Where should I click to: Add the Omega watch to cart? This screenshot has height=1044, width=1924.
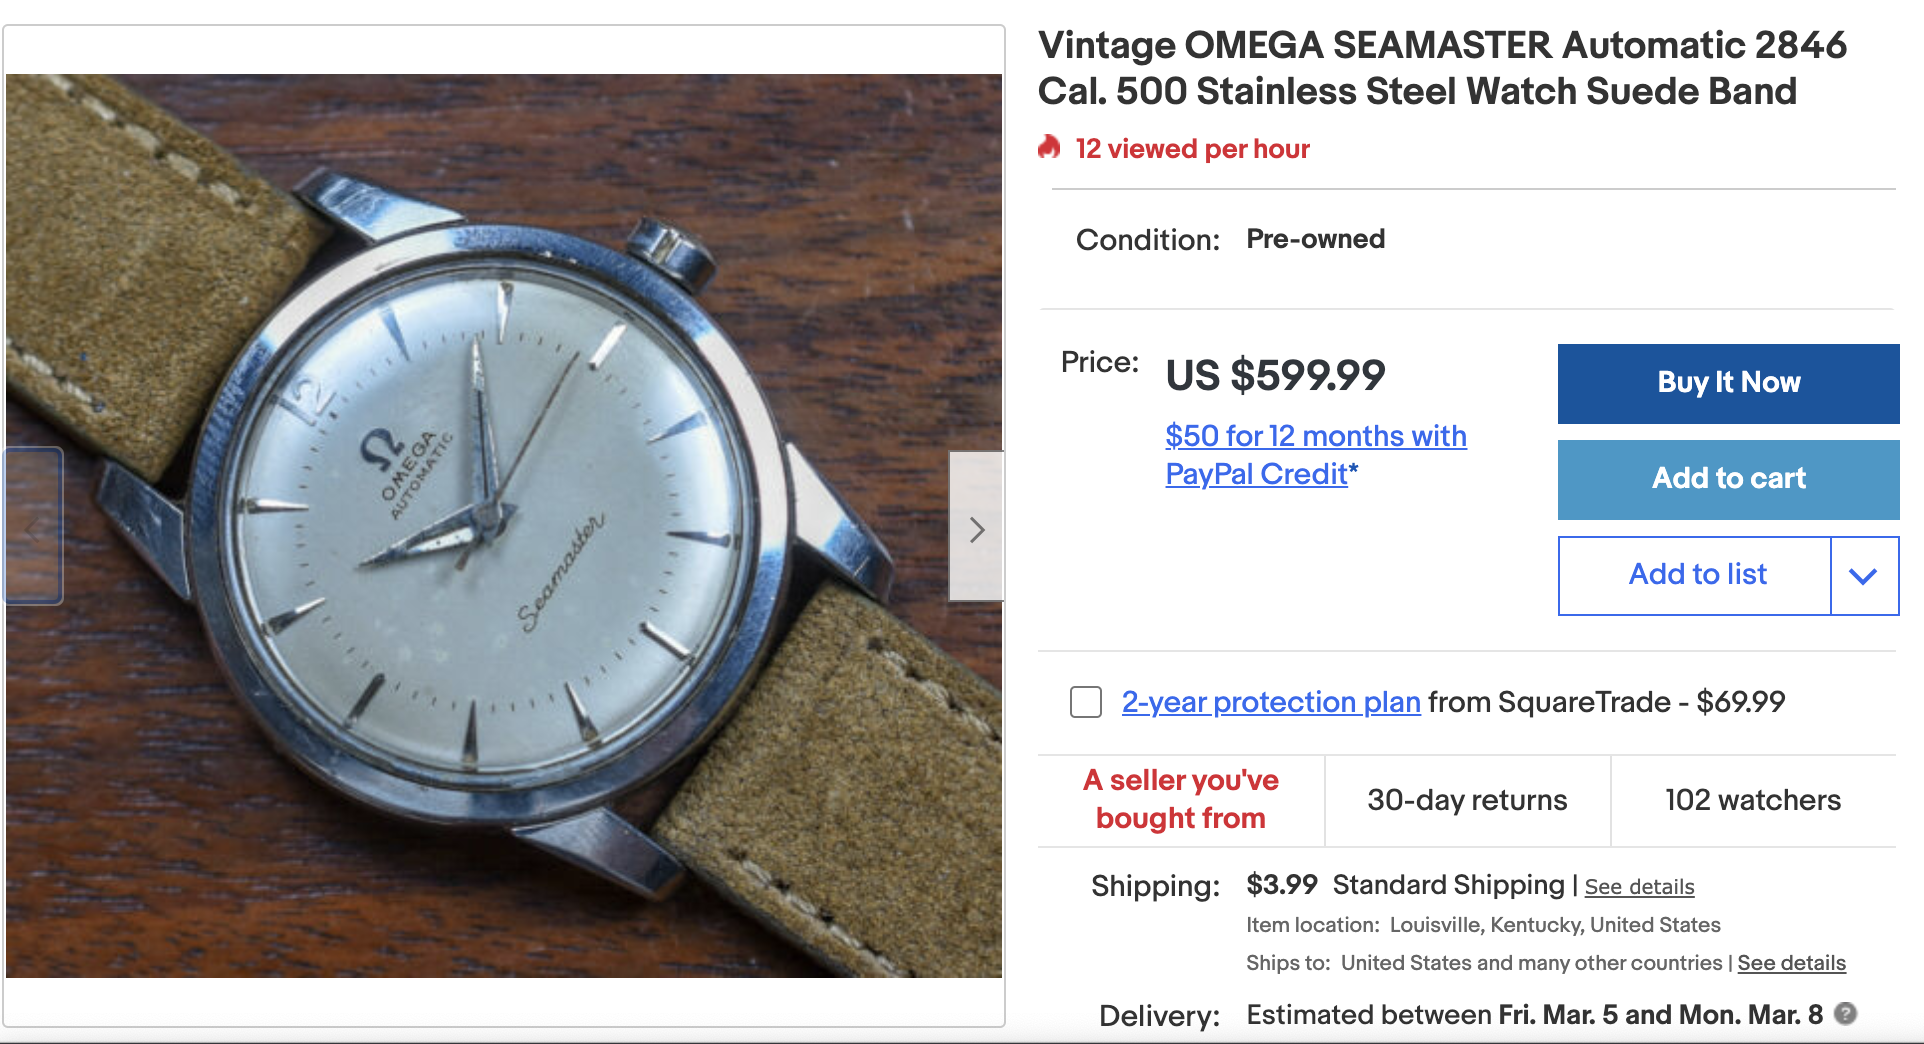[x=1728, y=479]
